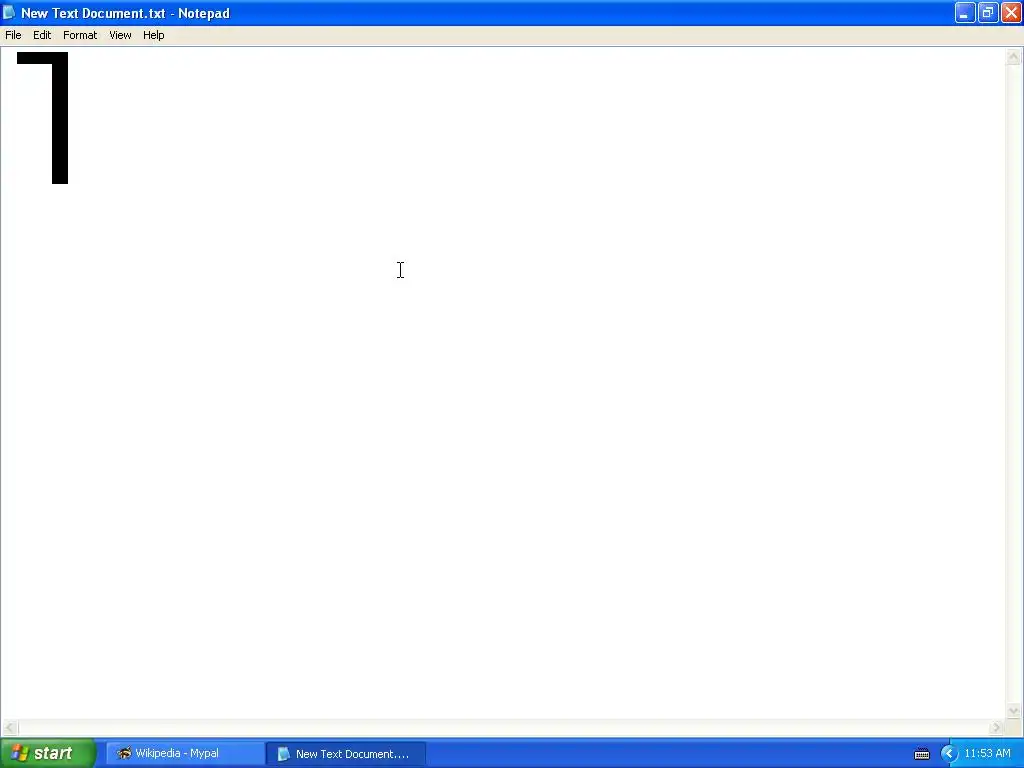The image size is (1024, 768).
Task: Open the File menu
Action: (x=13, y=35)
